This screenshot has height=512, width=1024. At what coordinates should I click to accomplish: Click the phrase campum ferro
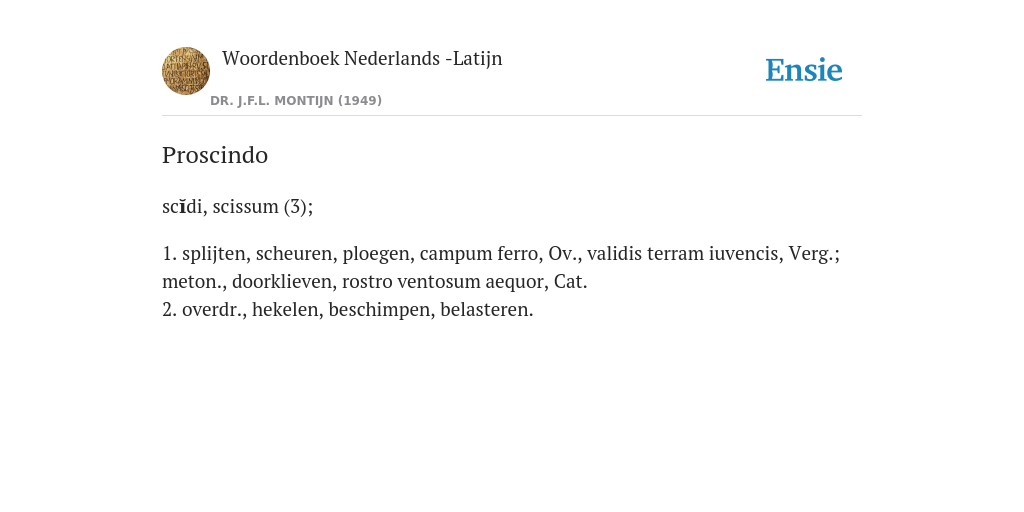pyautogui.click(x=481, y=253)
